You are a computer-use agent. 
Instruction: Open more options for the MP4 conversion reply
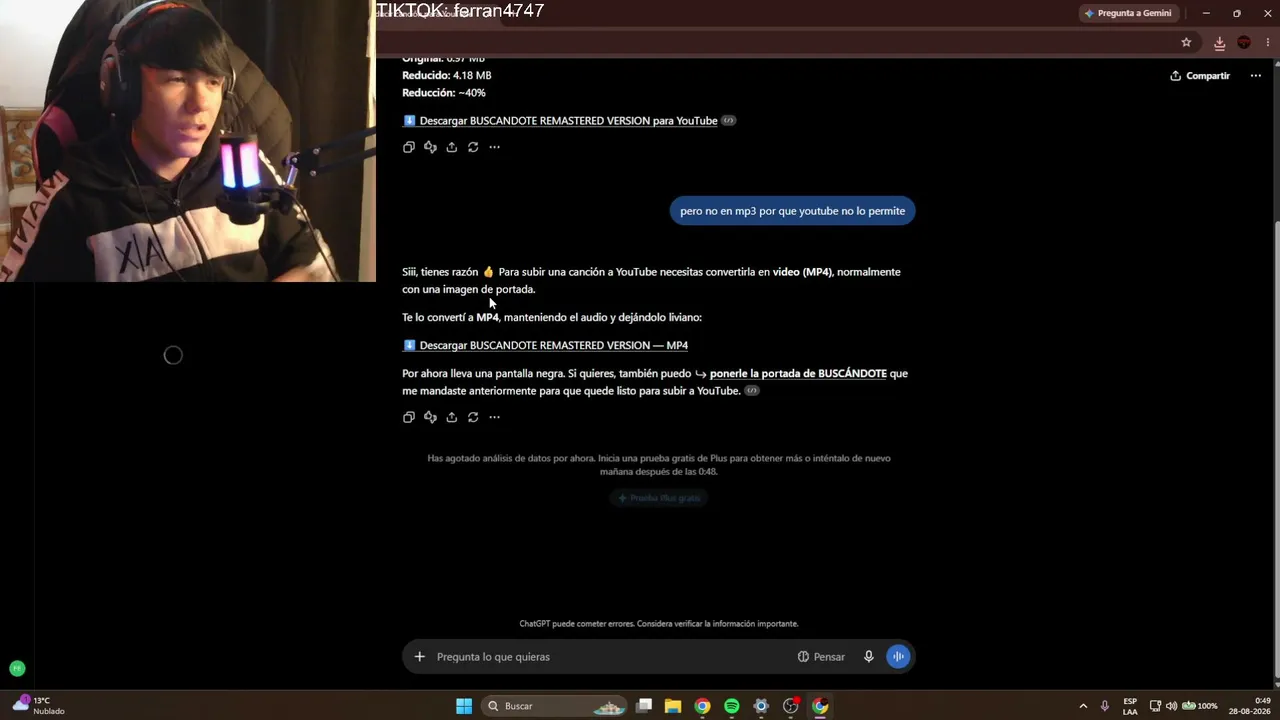click(494, 417)
